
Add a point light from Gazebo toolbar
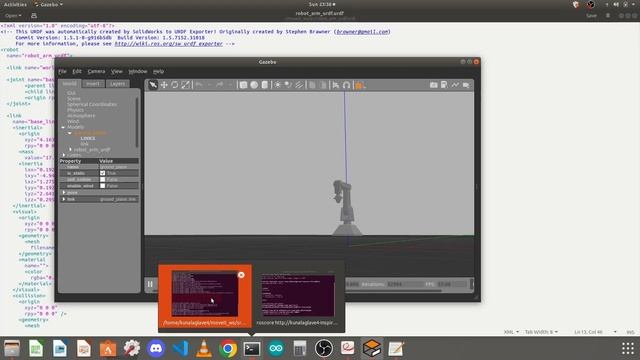click(x=278, y=85)
